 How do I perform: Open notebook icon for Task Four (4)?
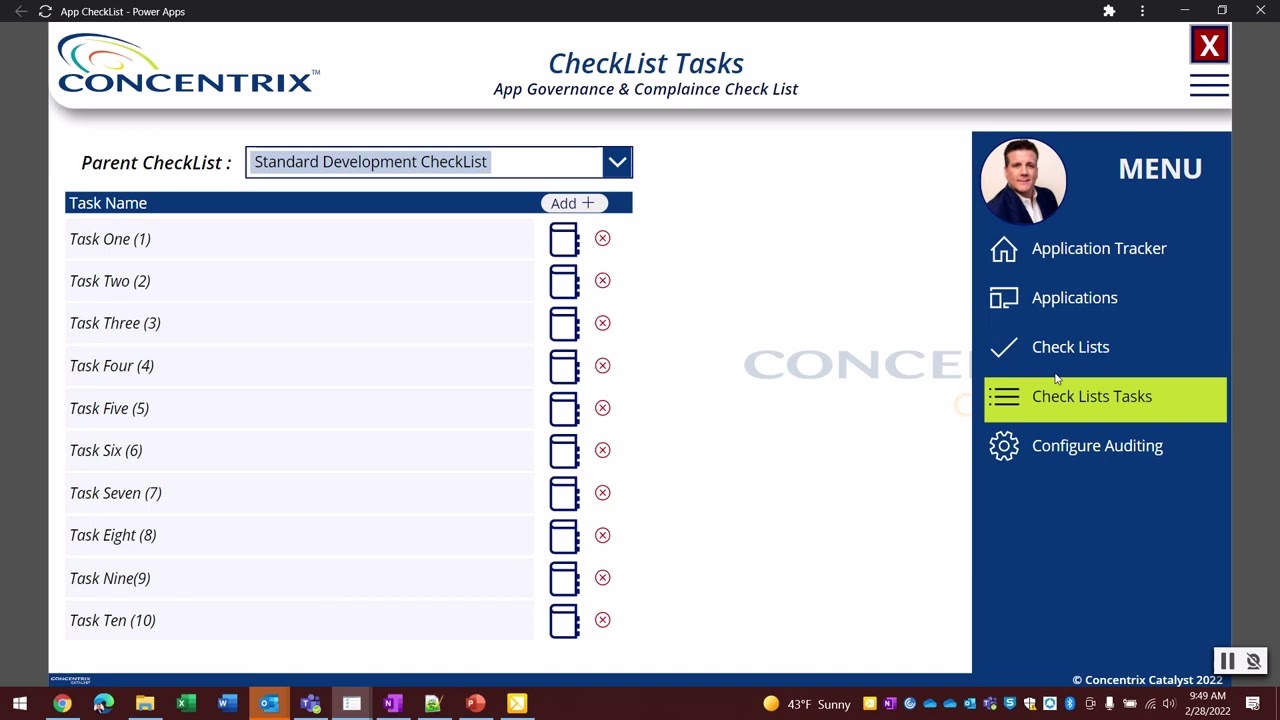click(564, 367)
